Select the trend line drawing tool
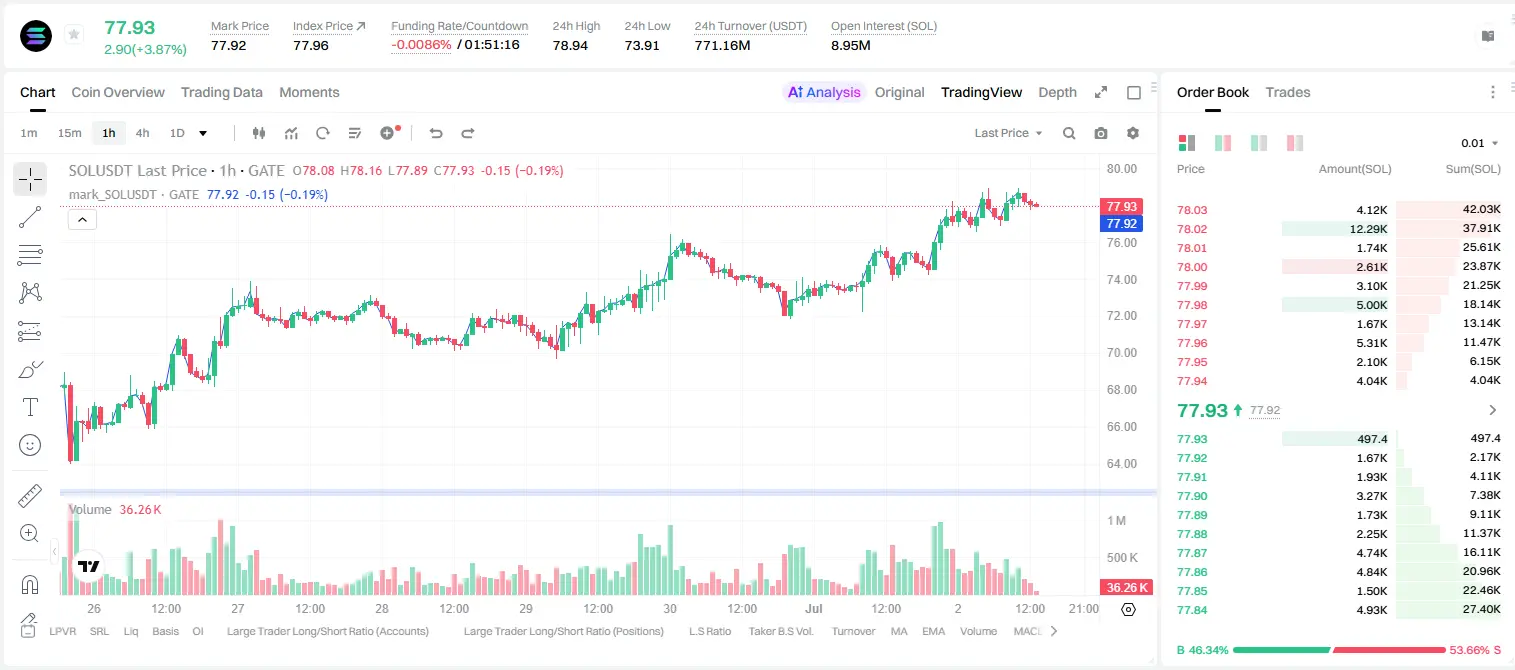Viewport: 1515px width, 670px height. coord(30,217)
